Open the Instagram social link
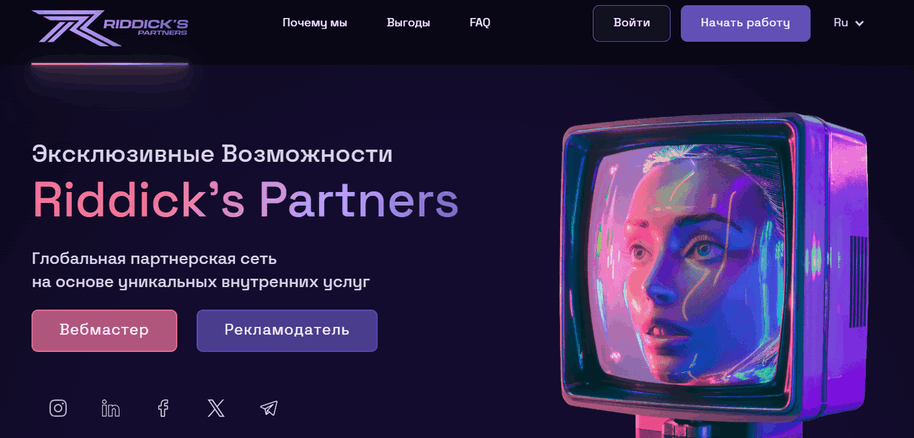The width and height of the screenshot is (914, 438). [x=58, y=408]
